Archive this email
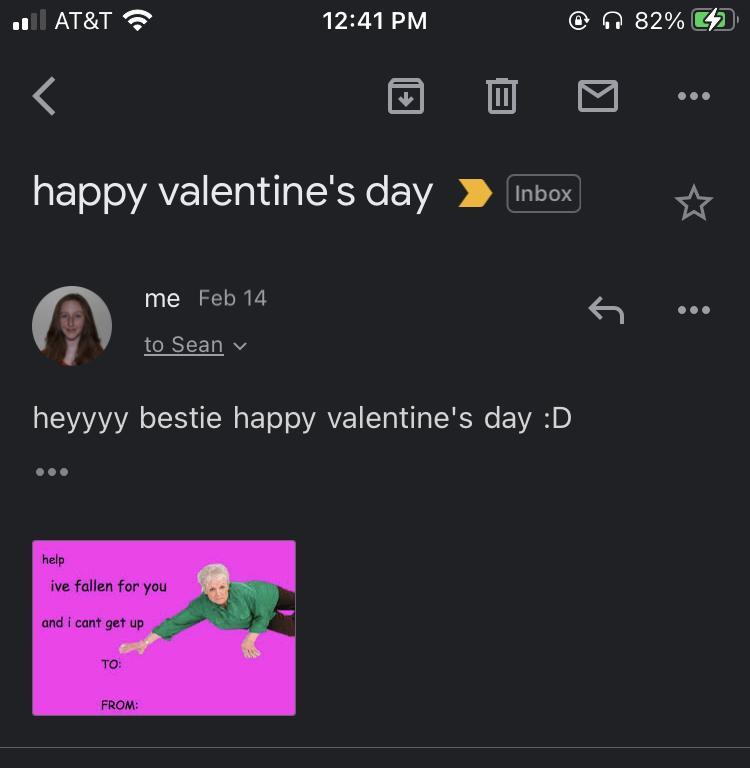The height and width of the screenshot is (768, 750). (406, 96)
